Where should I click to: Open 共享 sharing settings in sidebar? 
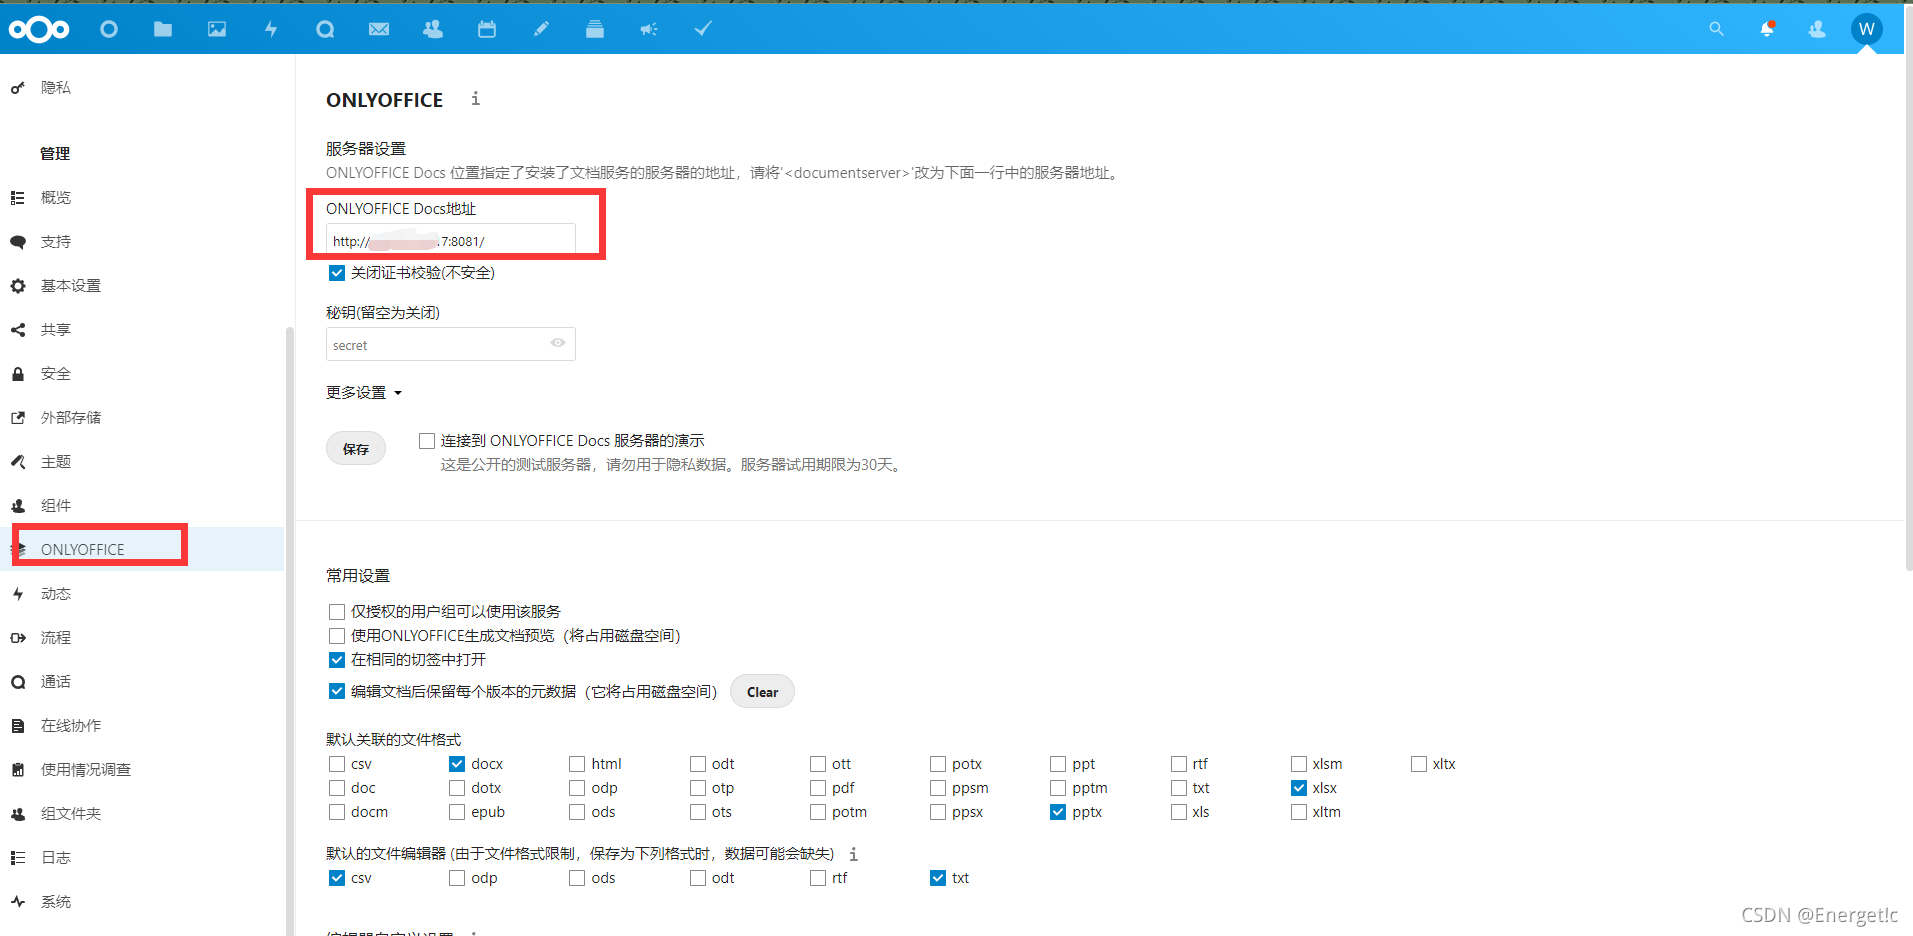pos(56,330)
